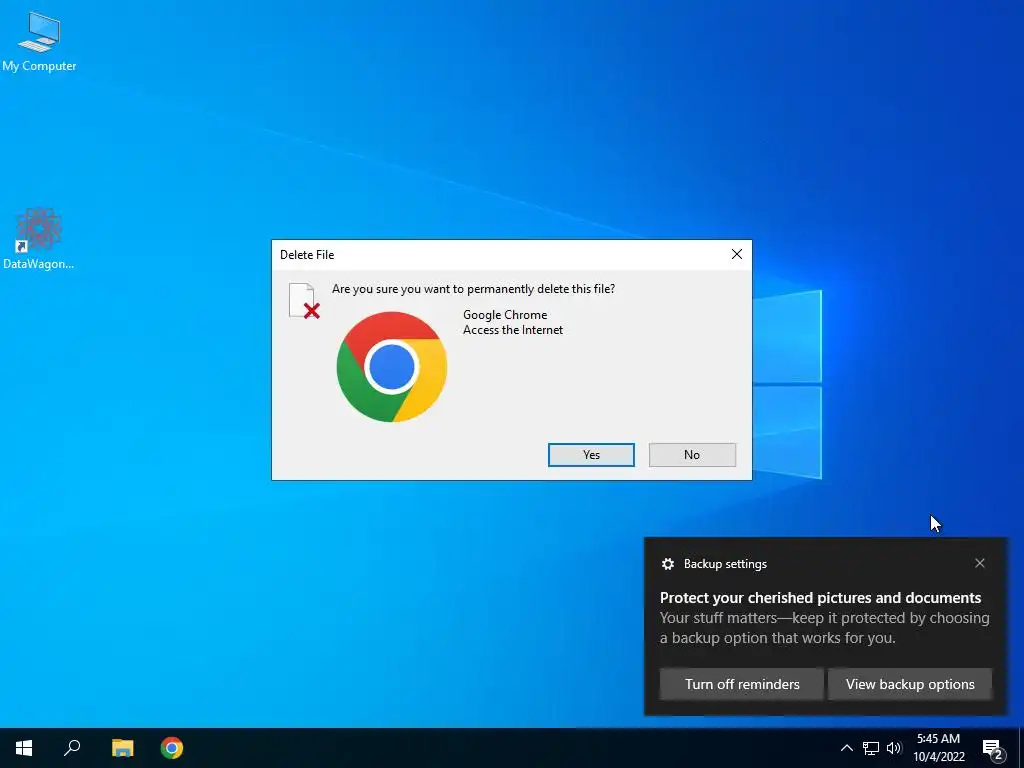Click the Delete File title bar text

click(307, 255)
